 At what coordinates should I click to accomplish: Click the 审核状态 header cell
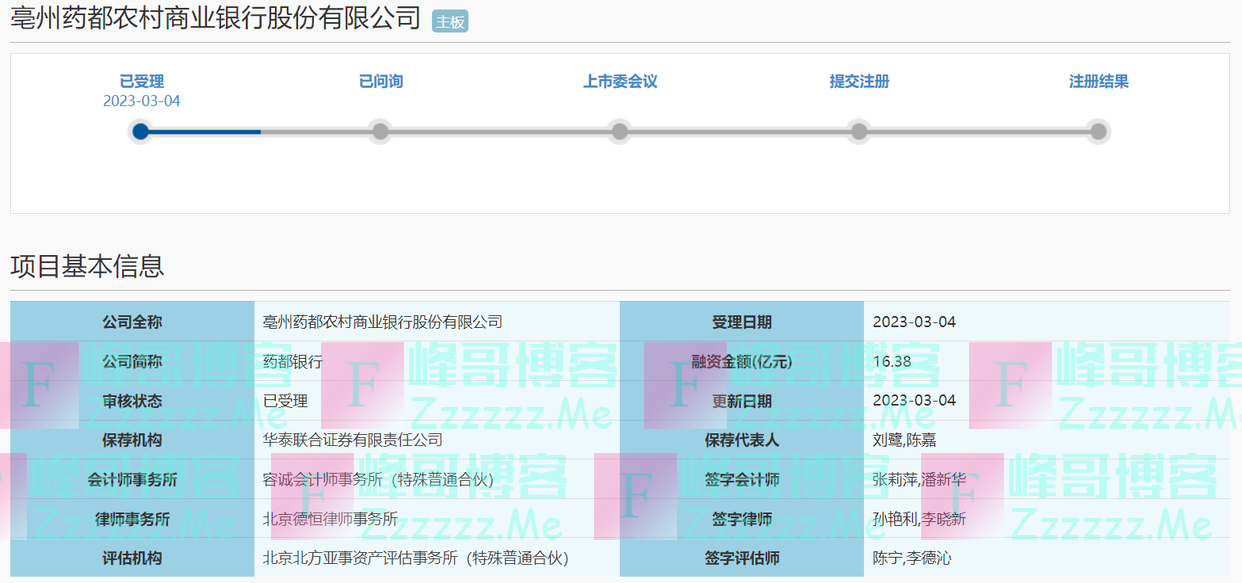pos(132,400)
